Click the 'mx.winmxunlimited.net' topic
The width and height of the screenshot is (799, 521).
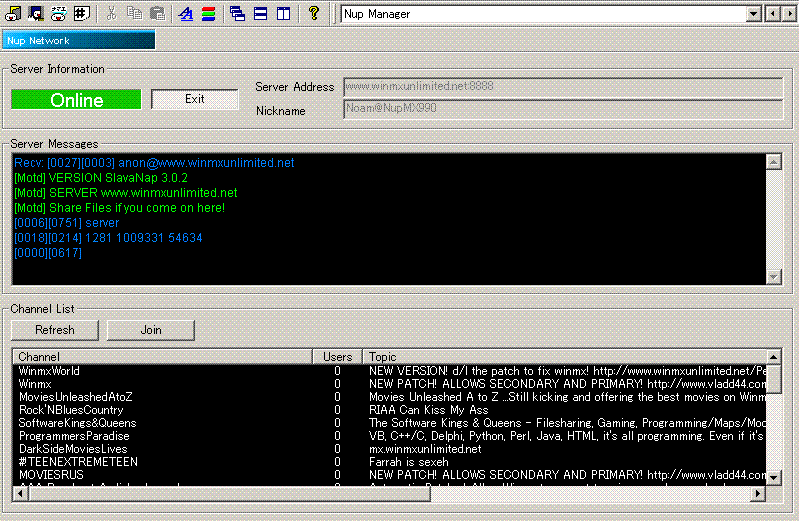pyautogui.click(x=425, y=449)
